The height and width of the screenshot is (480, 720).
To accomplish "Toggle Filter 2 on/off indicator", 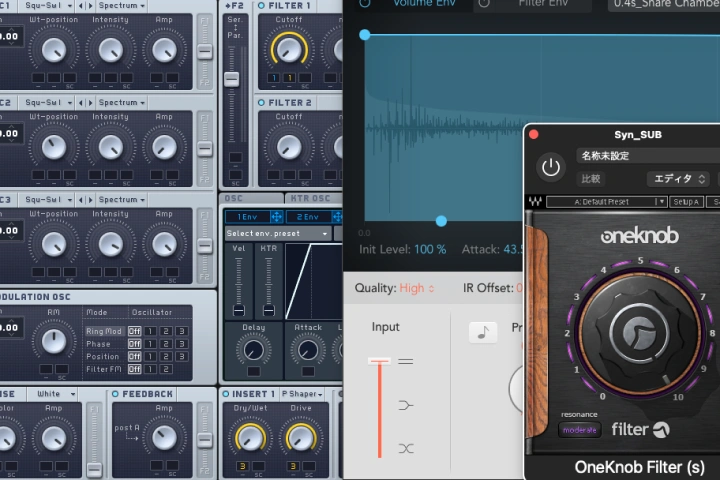I will 261,102.
